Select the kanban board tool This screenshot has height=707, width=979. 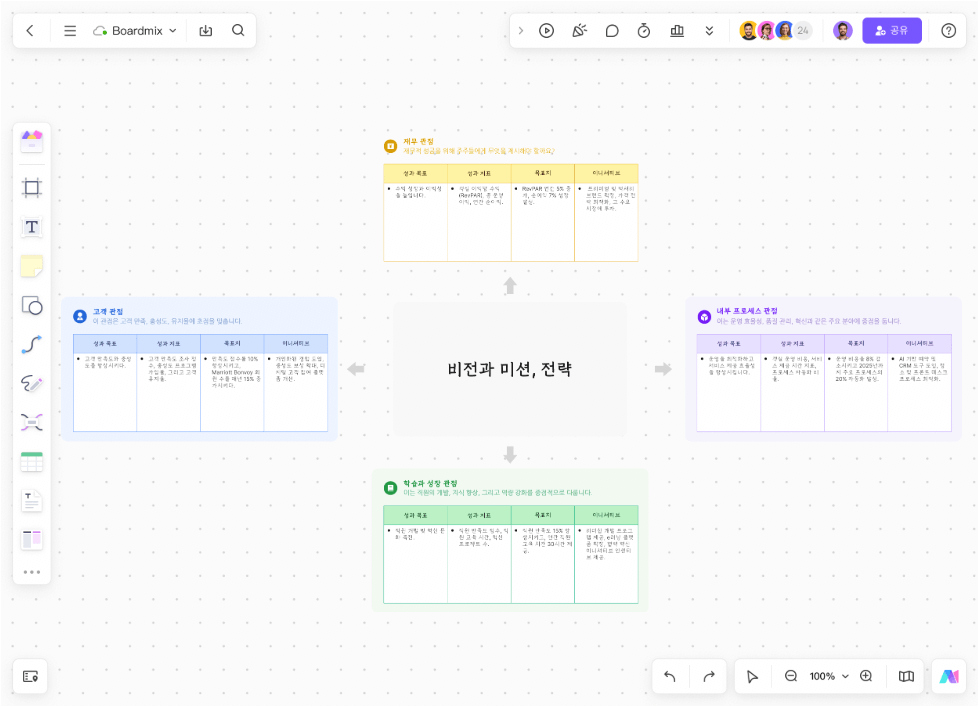pos(32,540)
